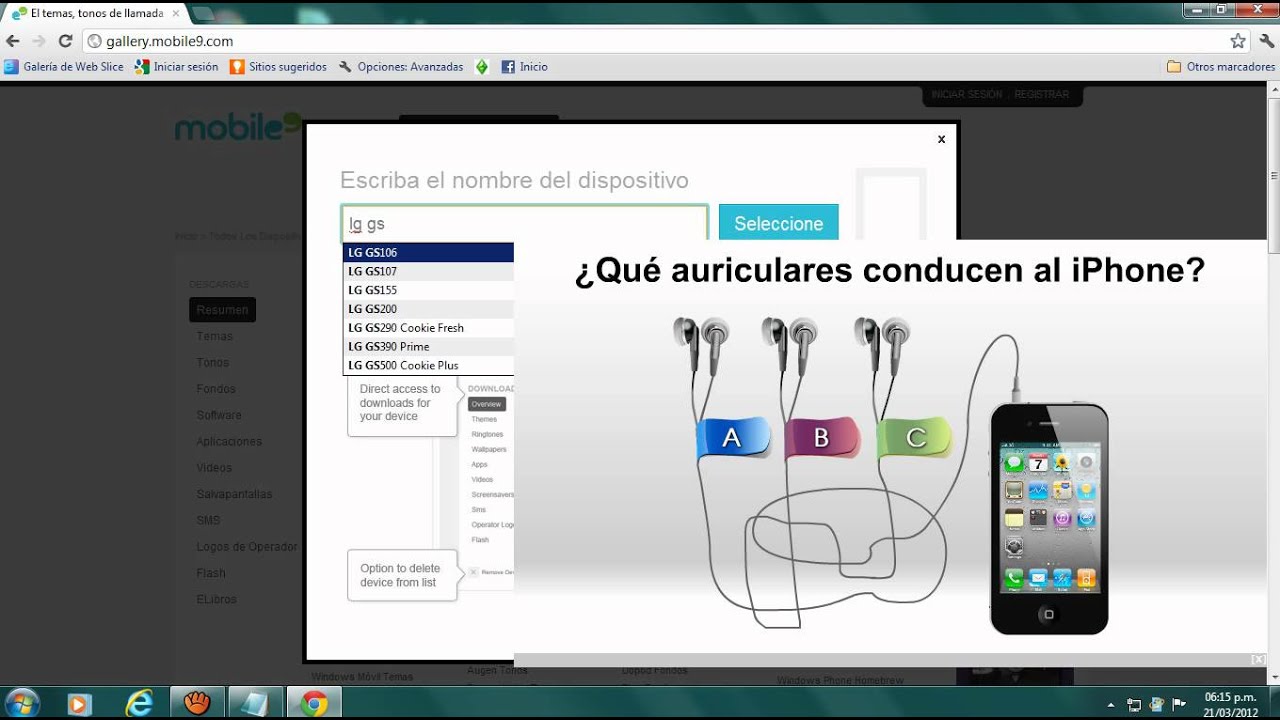Open the clock showing 06:15 p.m.
Viewport: 1280px width, 720px height.
1230,704
